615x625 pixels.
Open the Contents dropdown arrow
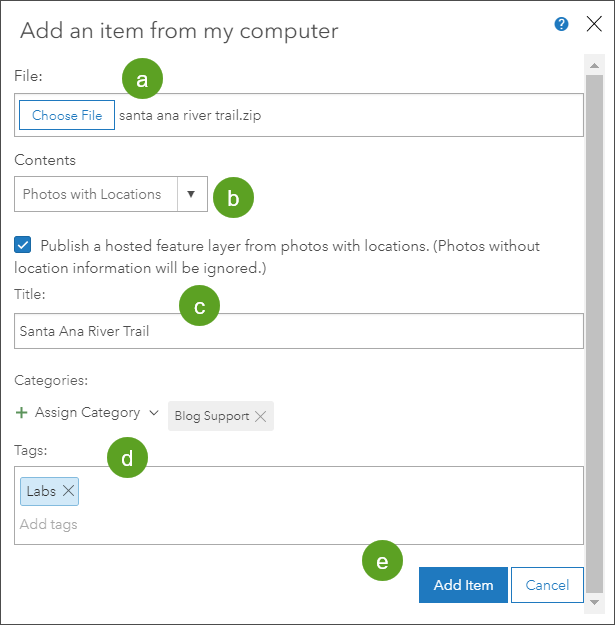coord(192,195)
